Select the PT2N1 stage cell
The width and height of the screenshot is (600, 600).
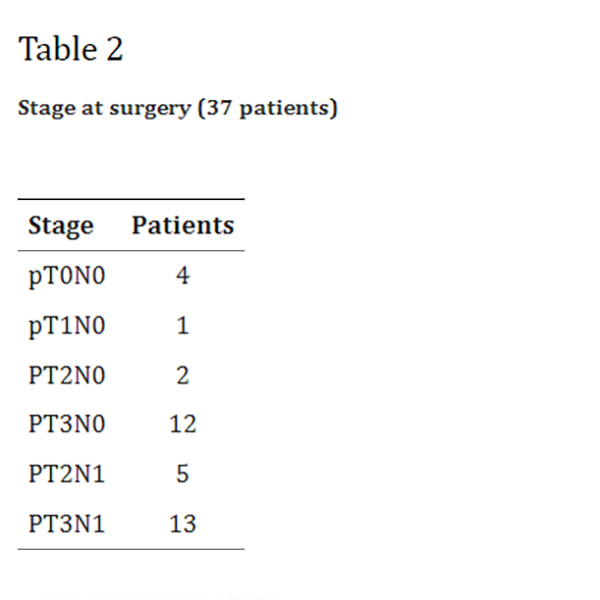pos(66,474)
